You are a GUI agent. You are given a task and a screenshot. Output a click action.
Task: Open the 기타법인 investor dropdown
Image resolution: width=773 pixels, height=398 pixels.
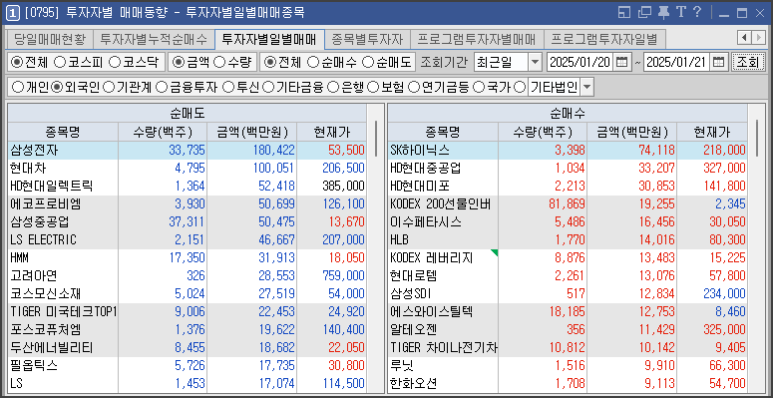click(586, 88)
